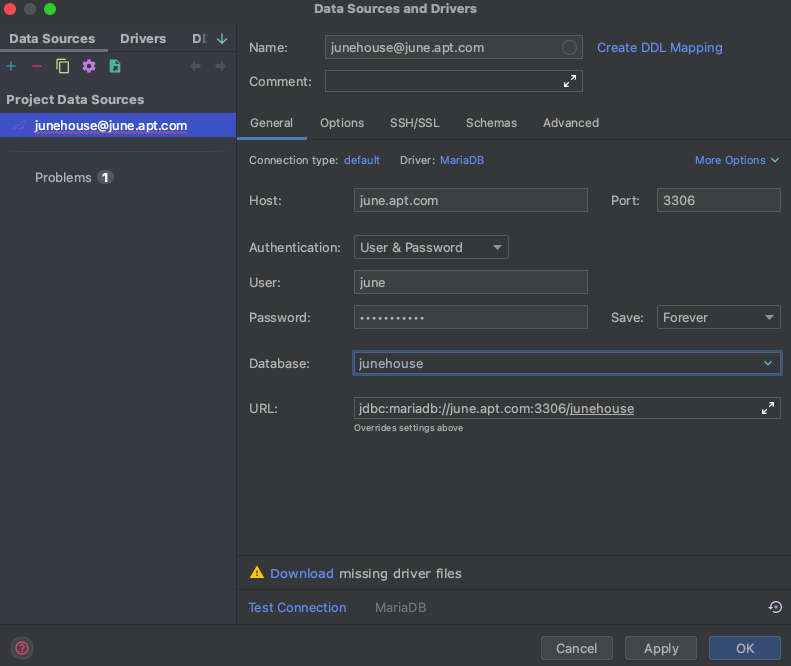791x666 pixels.
Task: Click 'Overrides settings above' hint text
Action: (x=408, y=428)
